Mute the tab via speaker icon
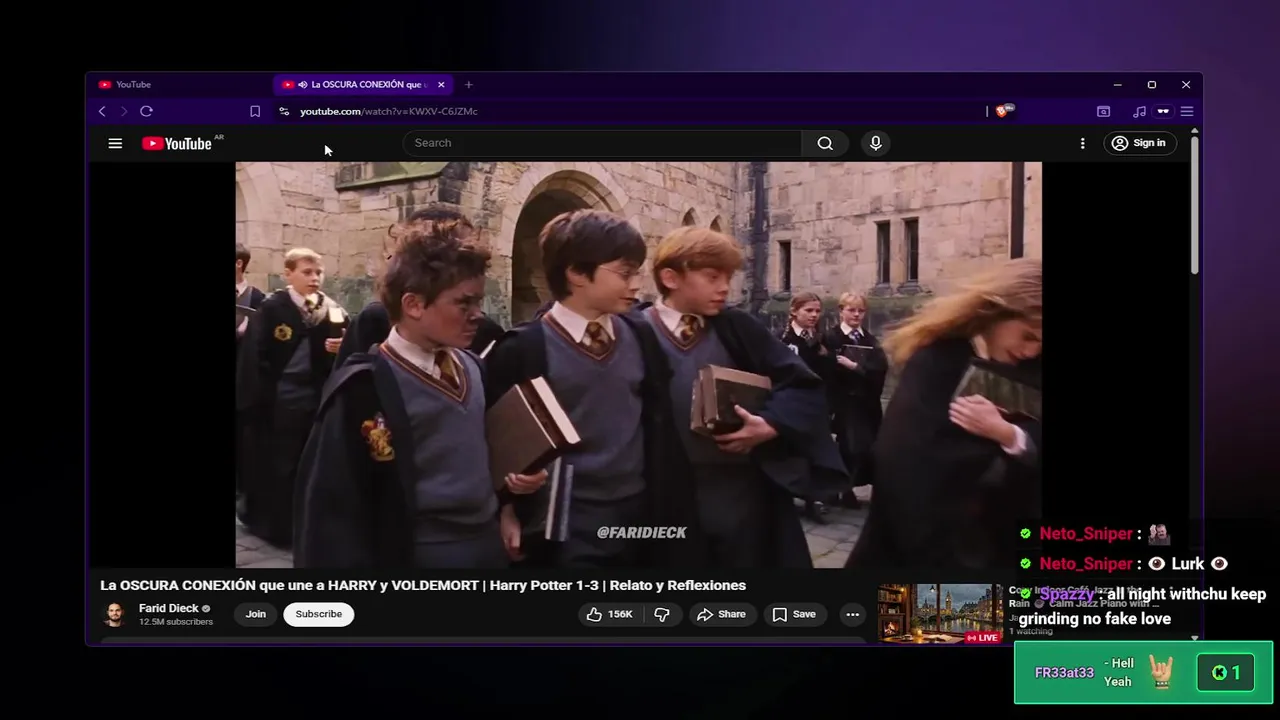 point(302,85)
